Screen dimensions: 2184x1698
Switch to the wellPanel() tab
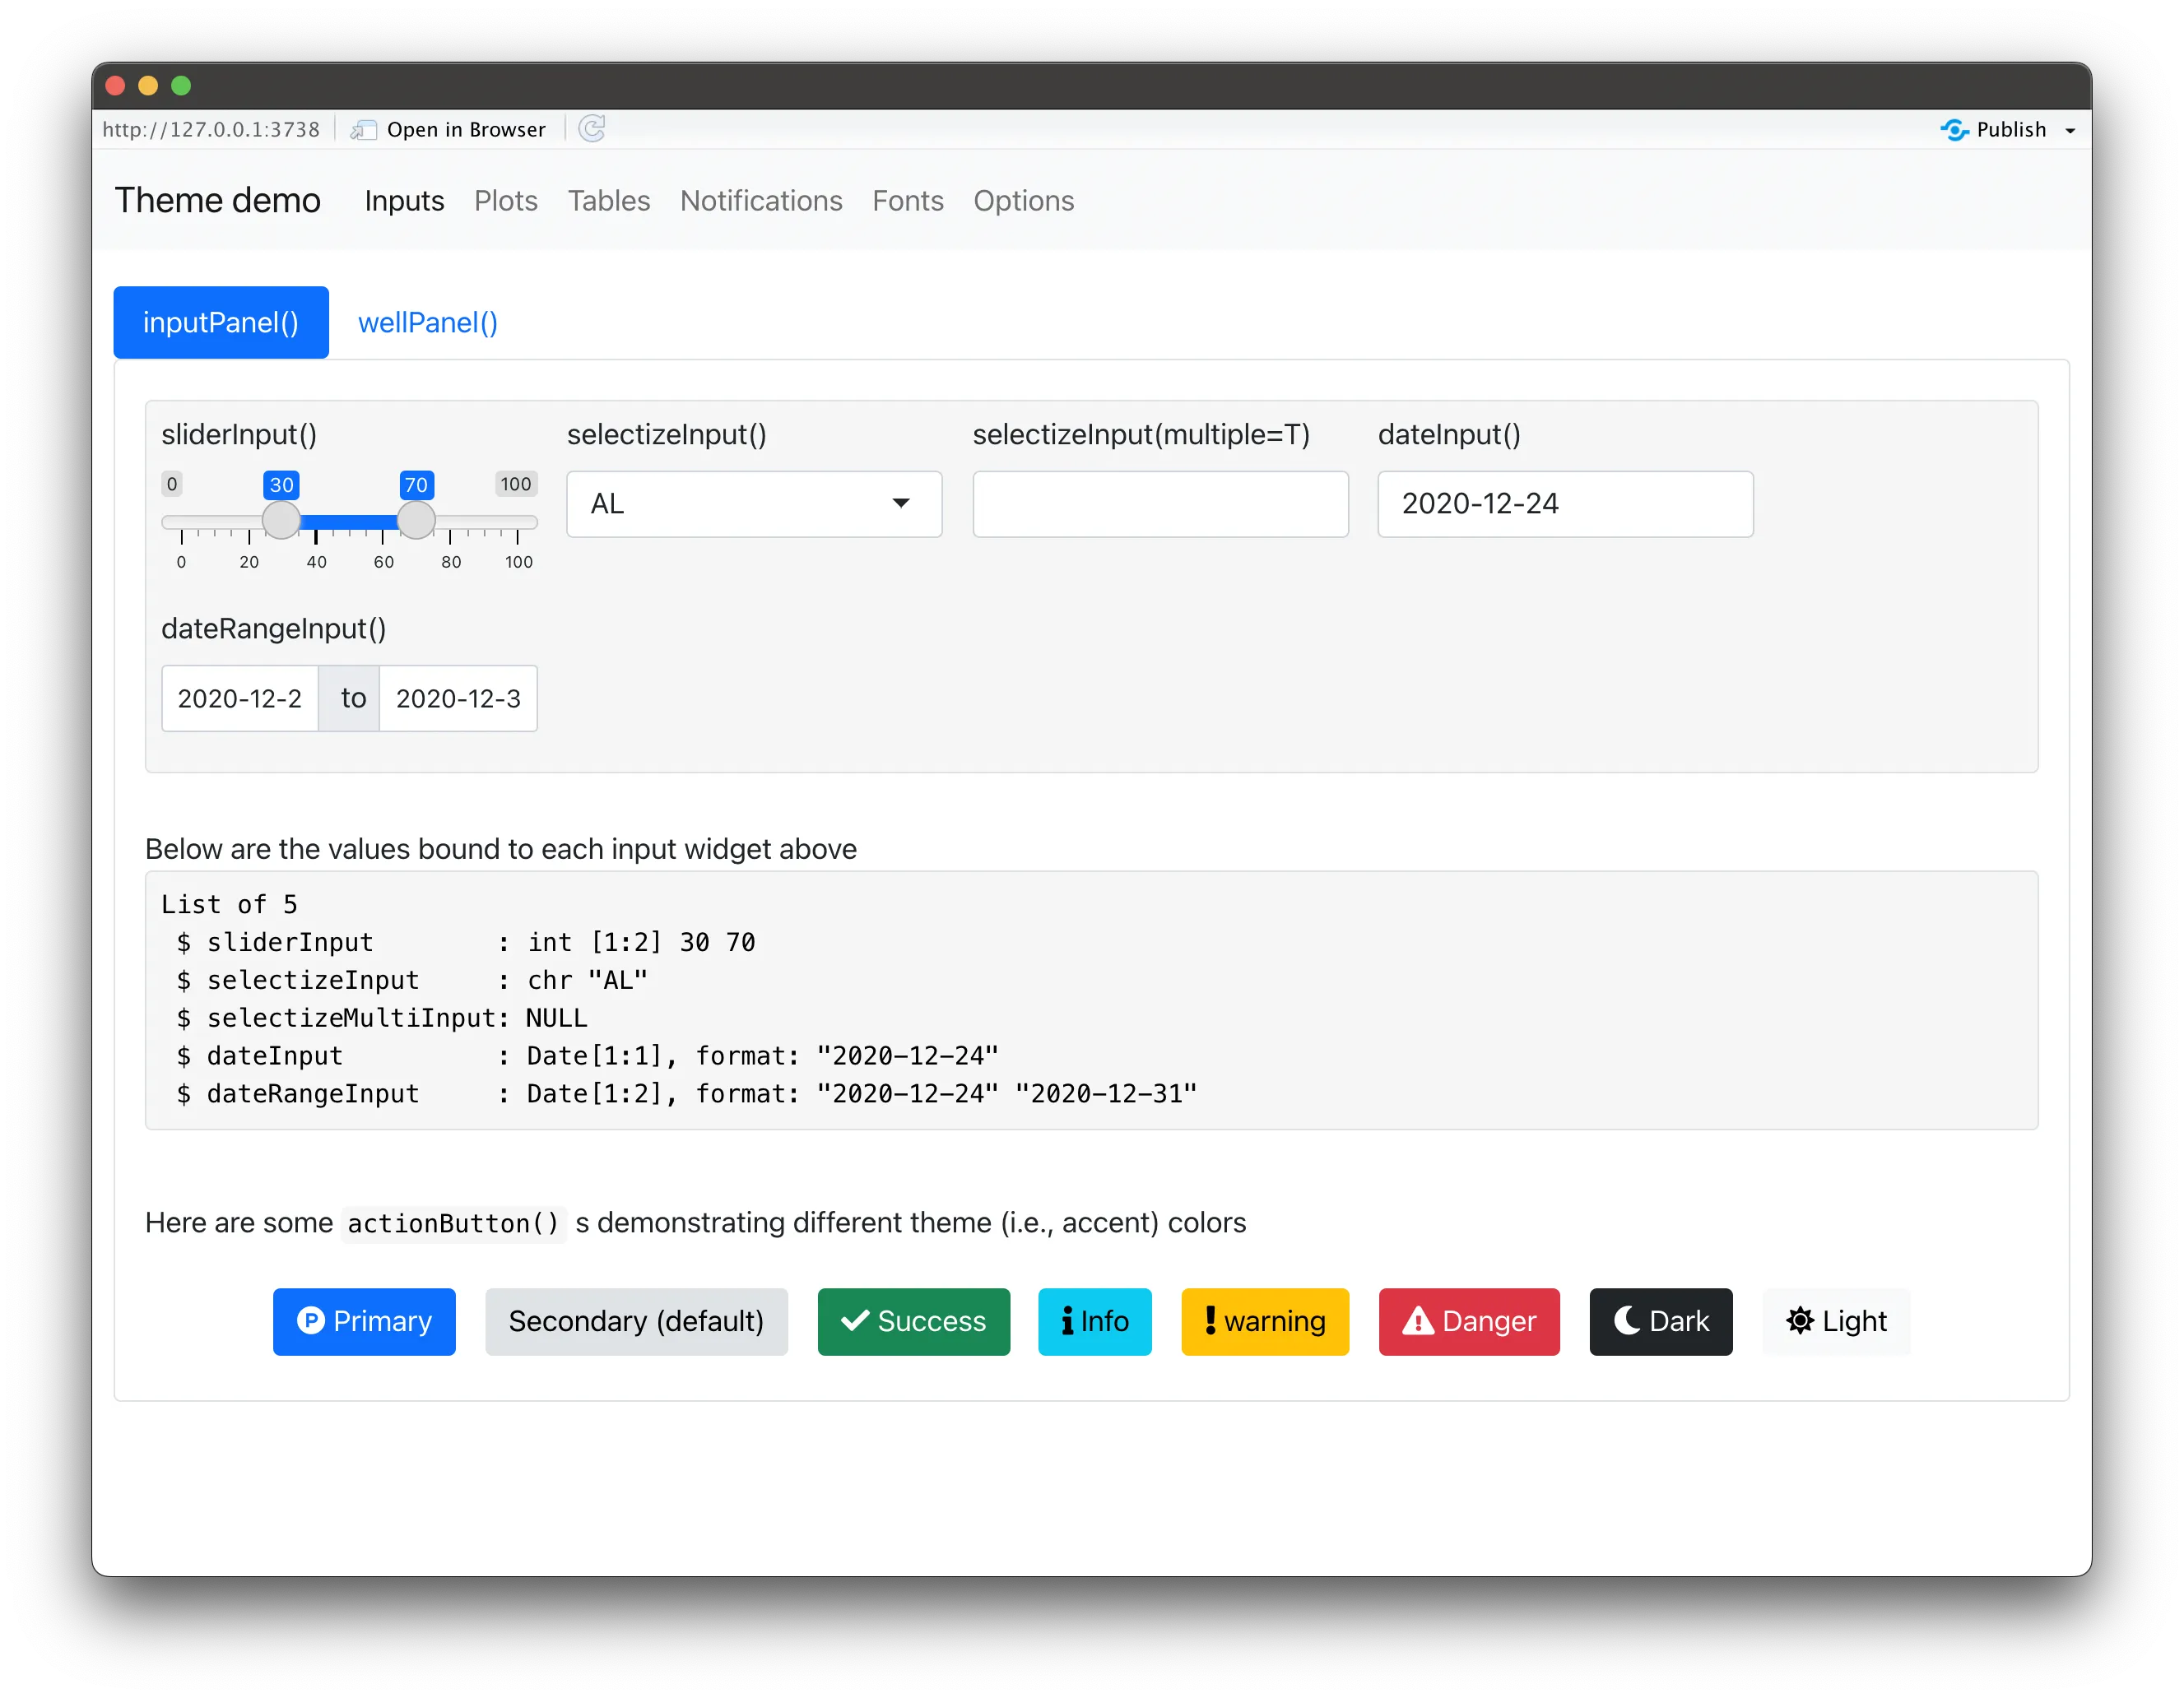coord(428,323)
